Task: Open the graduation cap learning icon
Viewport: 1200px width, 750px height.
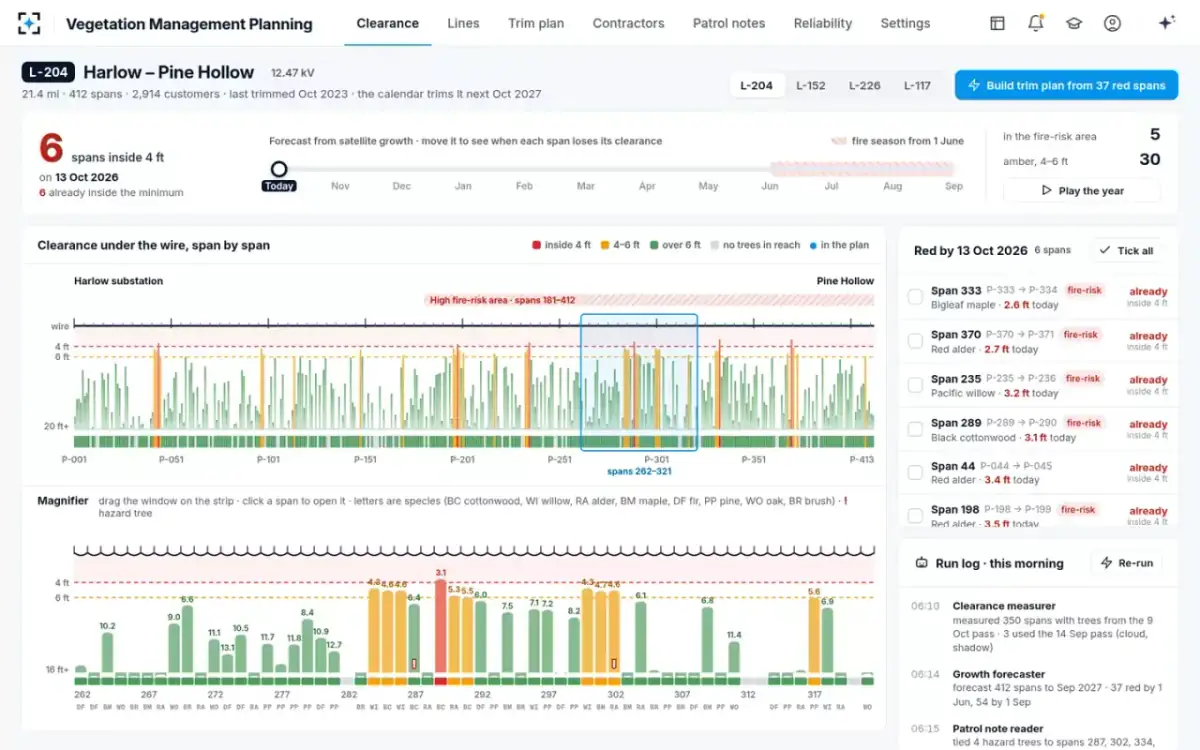Action: pyautogui.click(x=1074, y=23)
